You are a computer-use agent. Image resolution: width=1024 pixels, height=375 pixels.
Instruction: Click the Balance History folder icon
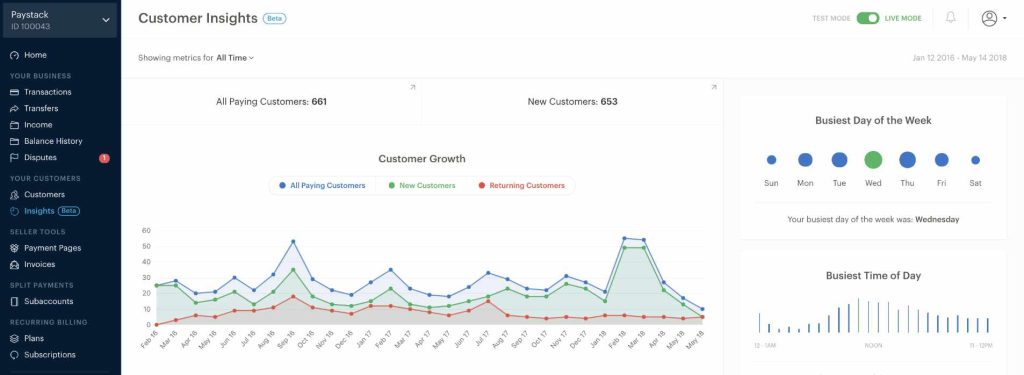(x=14, y=141)
